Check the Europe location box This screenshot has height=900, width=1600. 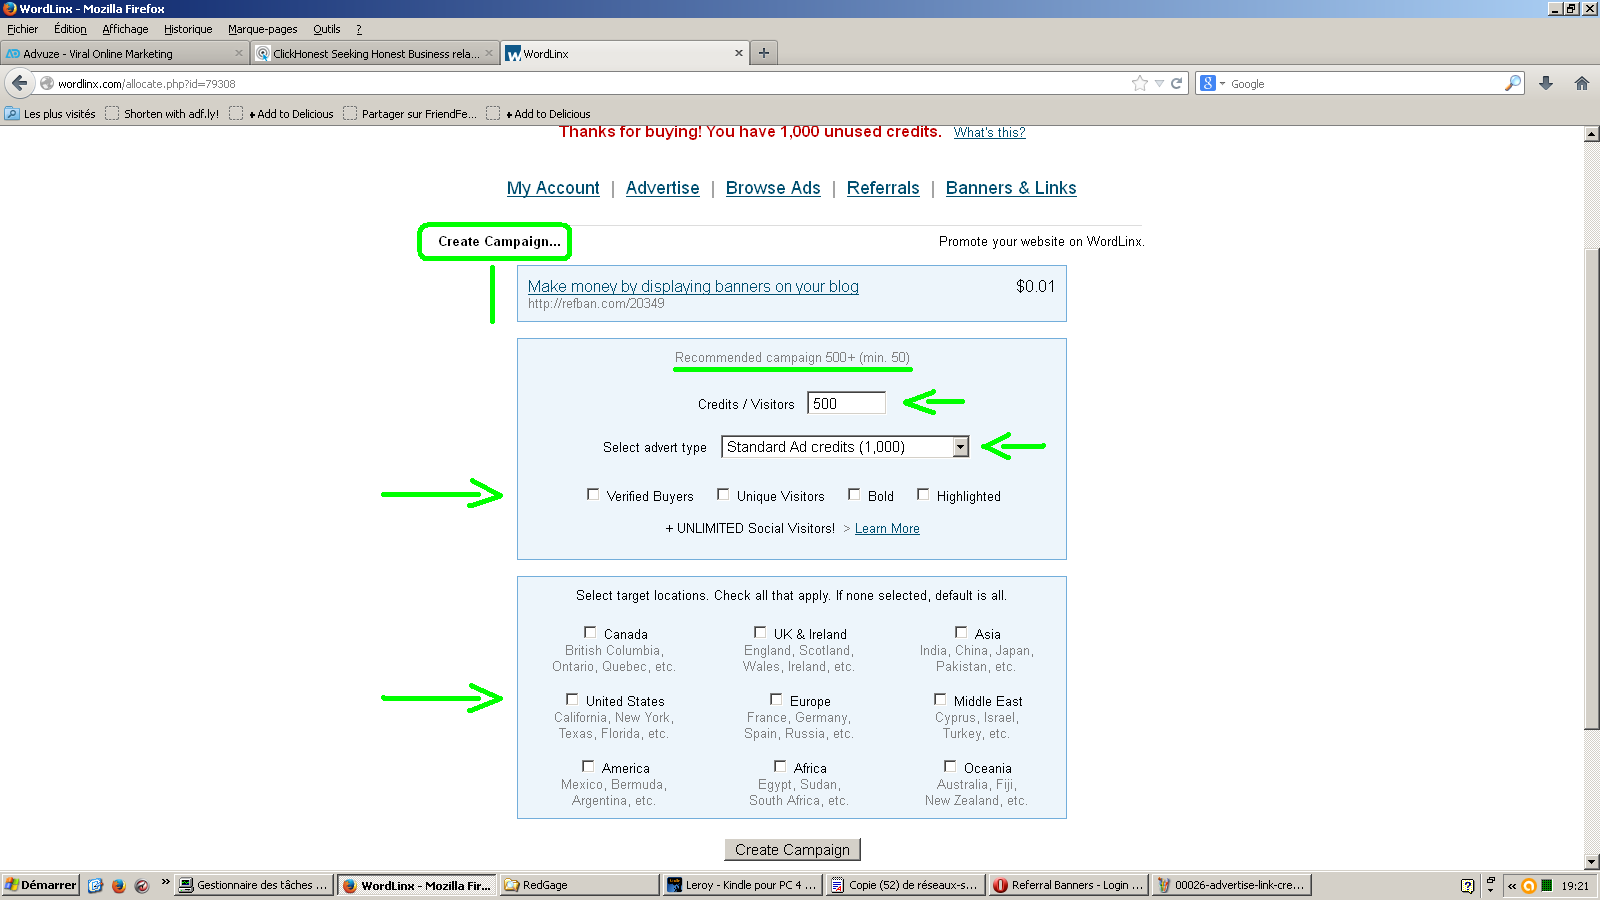[x=776, y=699]
